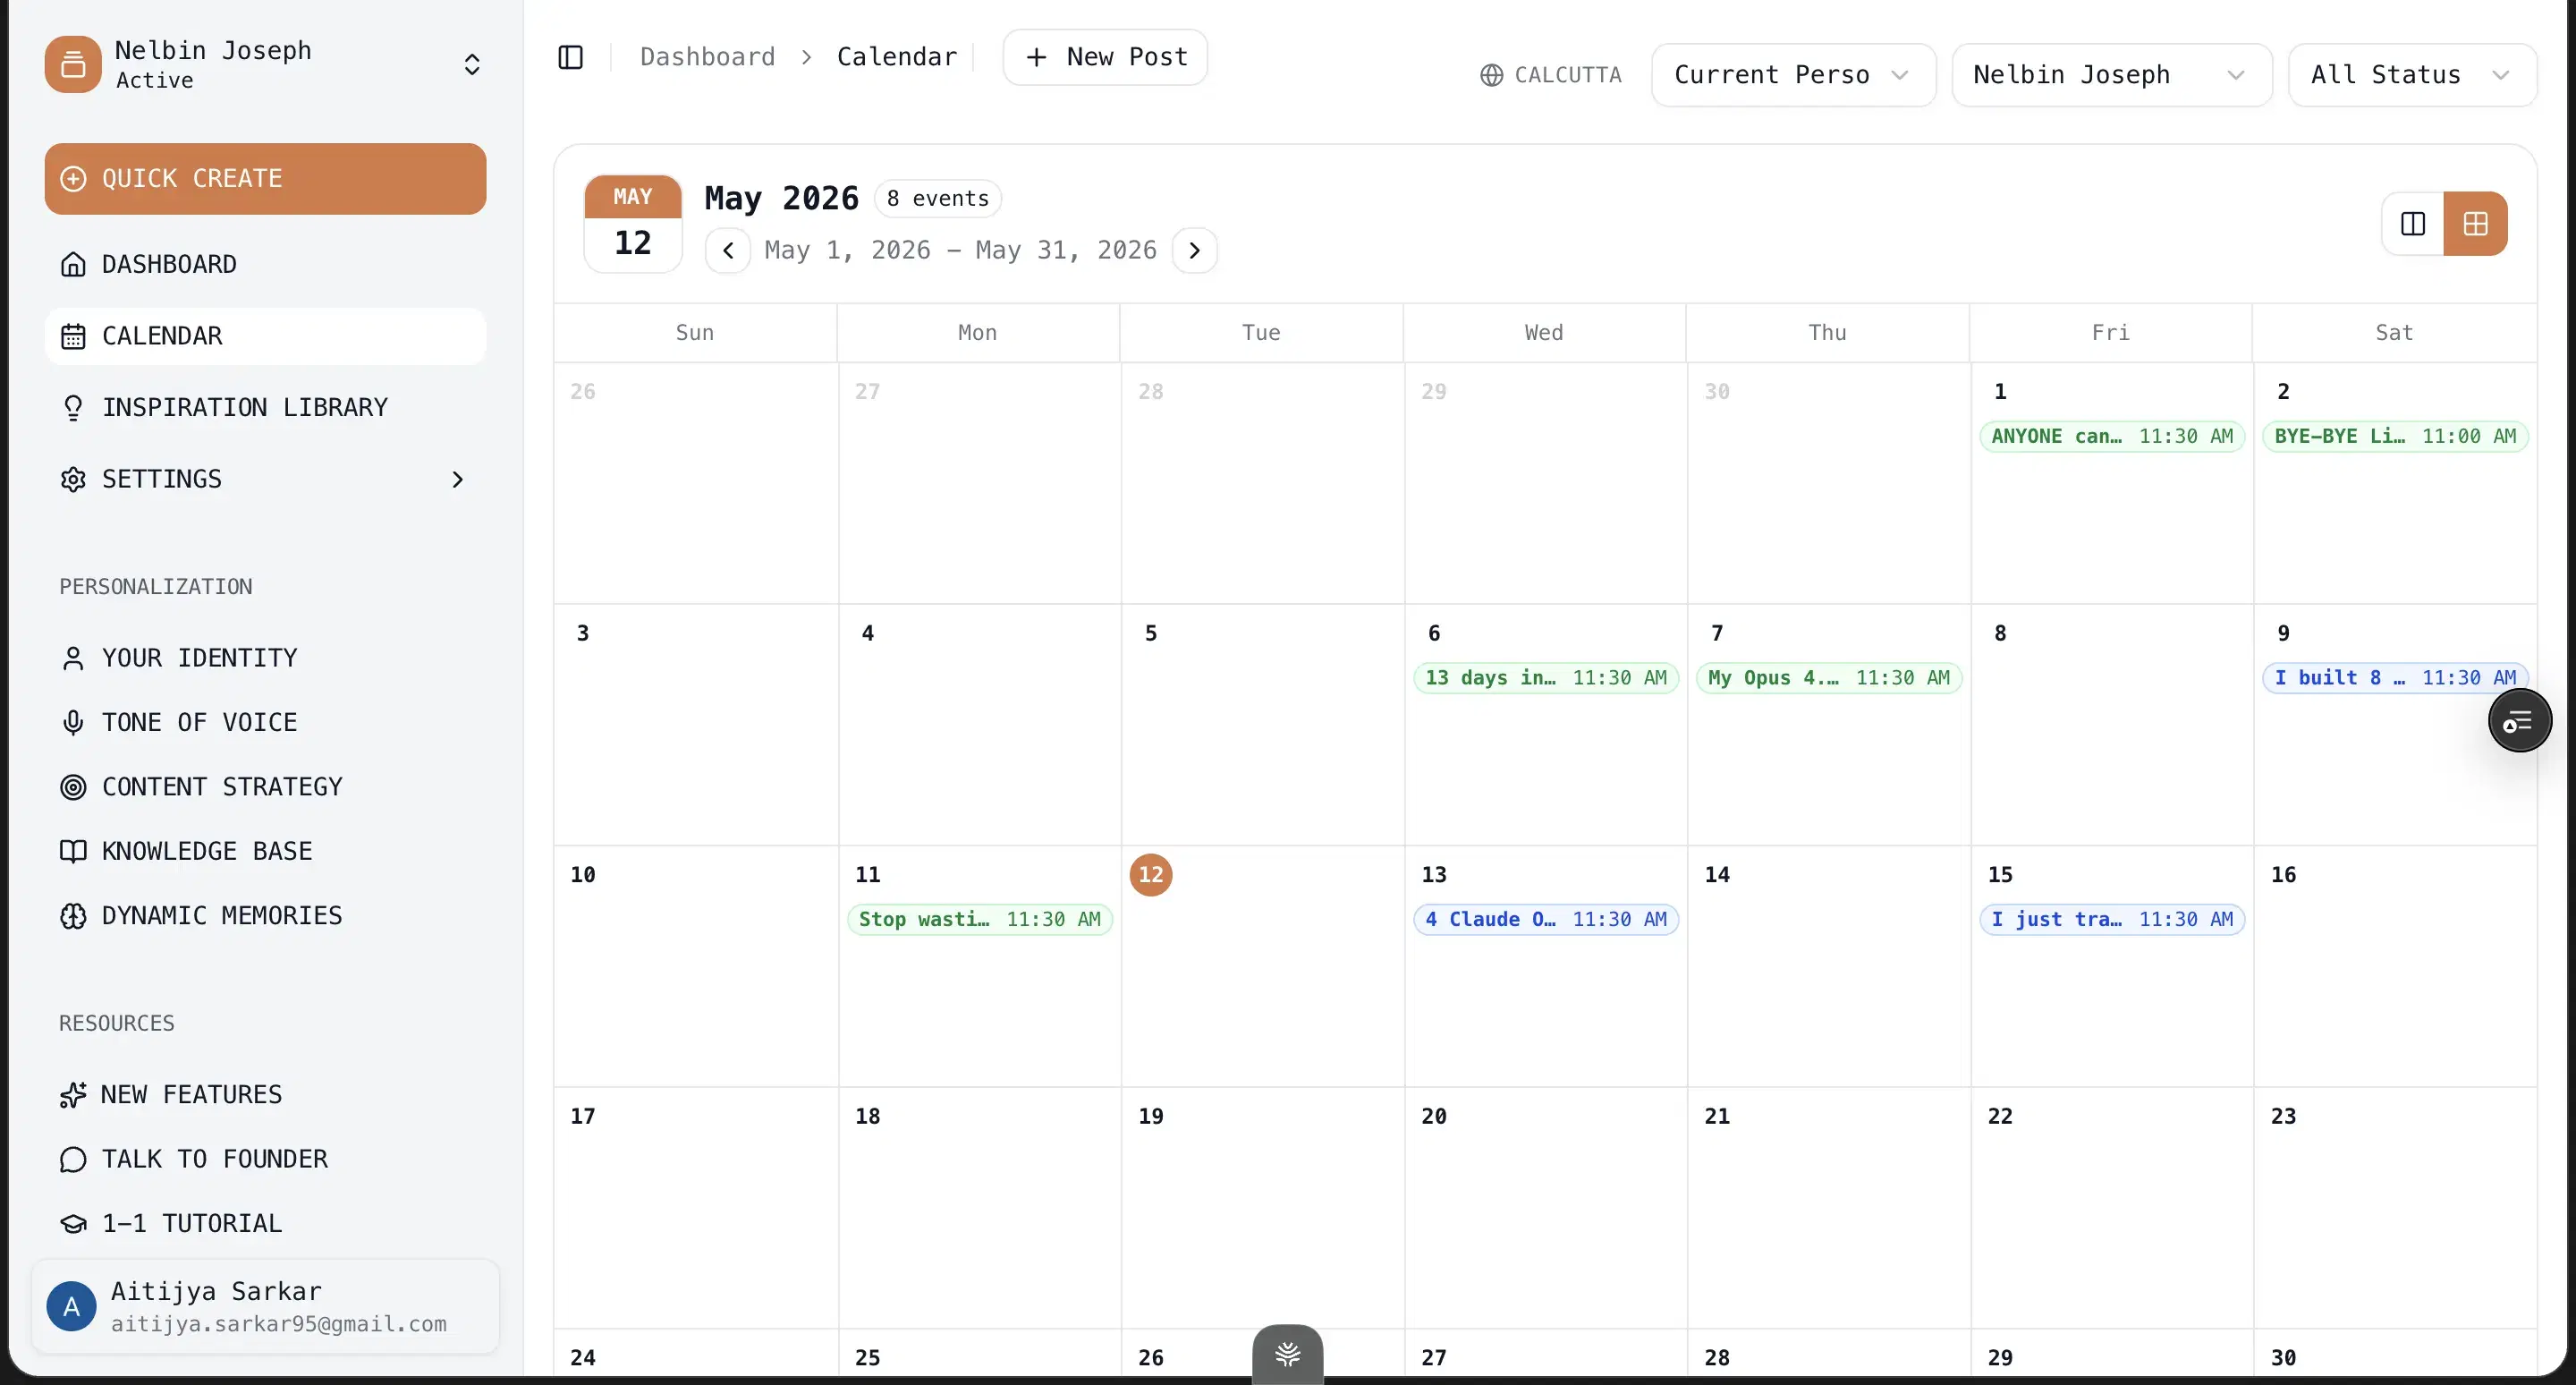
Task: Open Dynamic Memories page
Action: (x=265, y=916)
